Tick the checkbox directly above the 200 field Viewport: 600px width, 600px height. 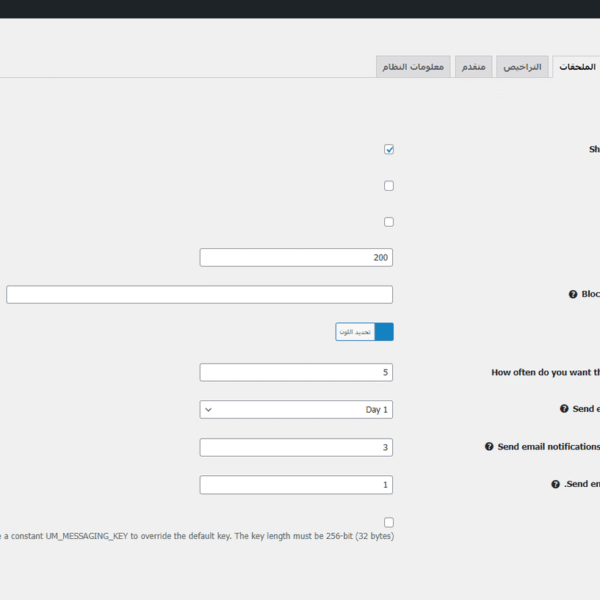[389, 222]
